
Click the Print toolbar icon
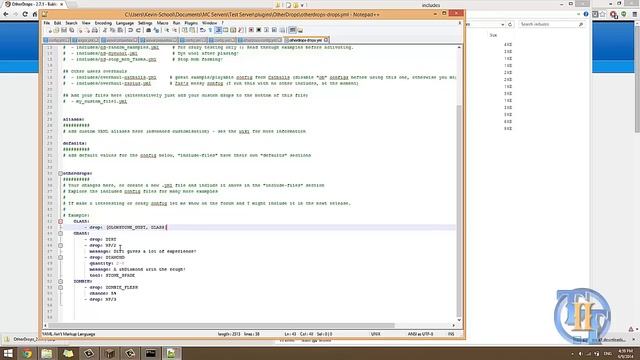point(95,30)
